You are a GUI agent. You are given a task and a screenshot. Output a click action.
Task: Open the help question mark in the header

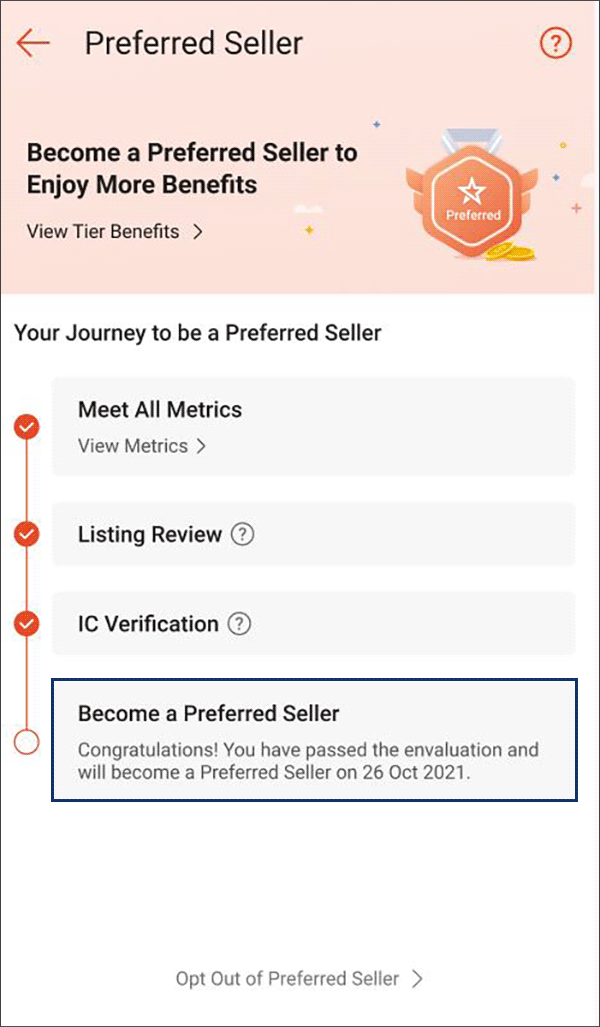click(556, 43)
